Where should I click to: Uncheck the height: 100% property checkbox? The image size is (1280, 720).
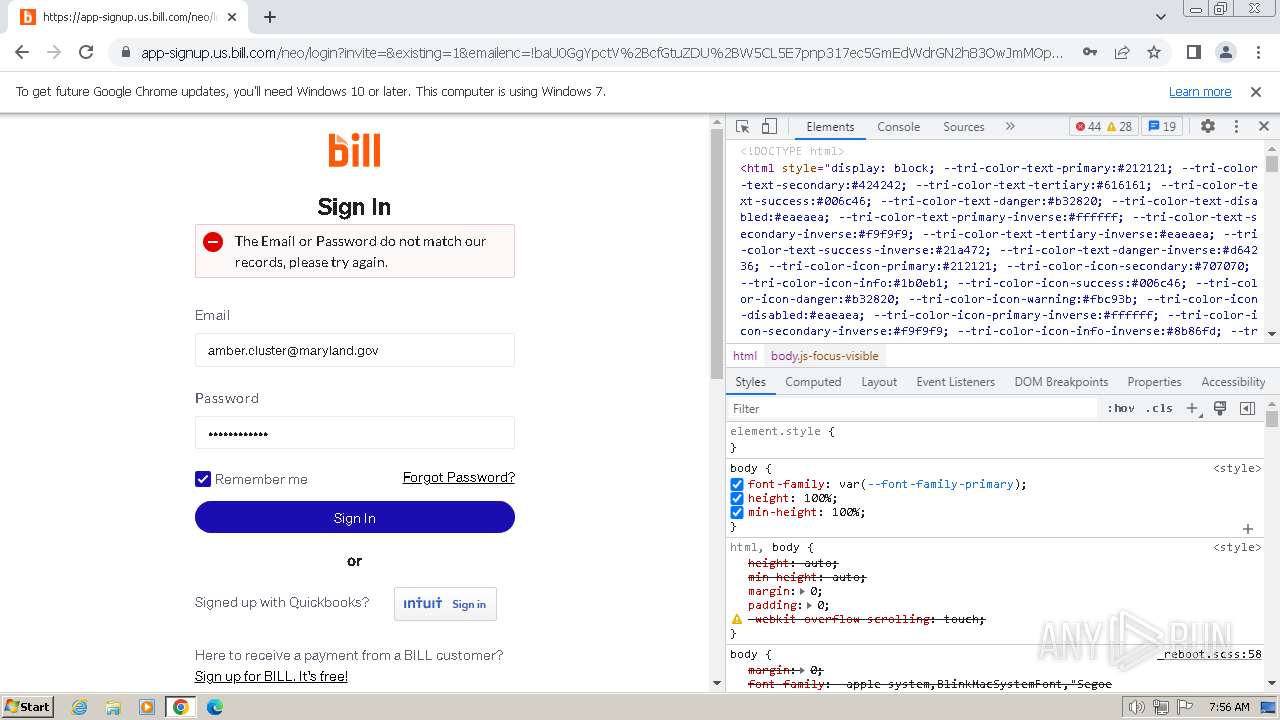(x=737, y=498)
